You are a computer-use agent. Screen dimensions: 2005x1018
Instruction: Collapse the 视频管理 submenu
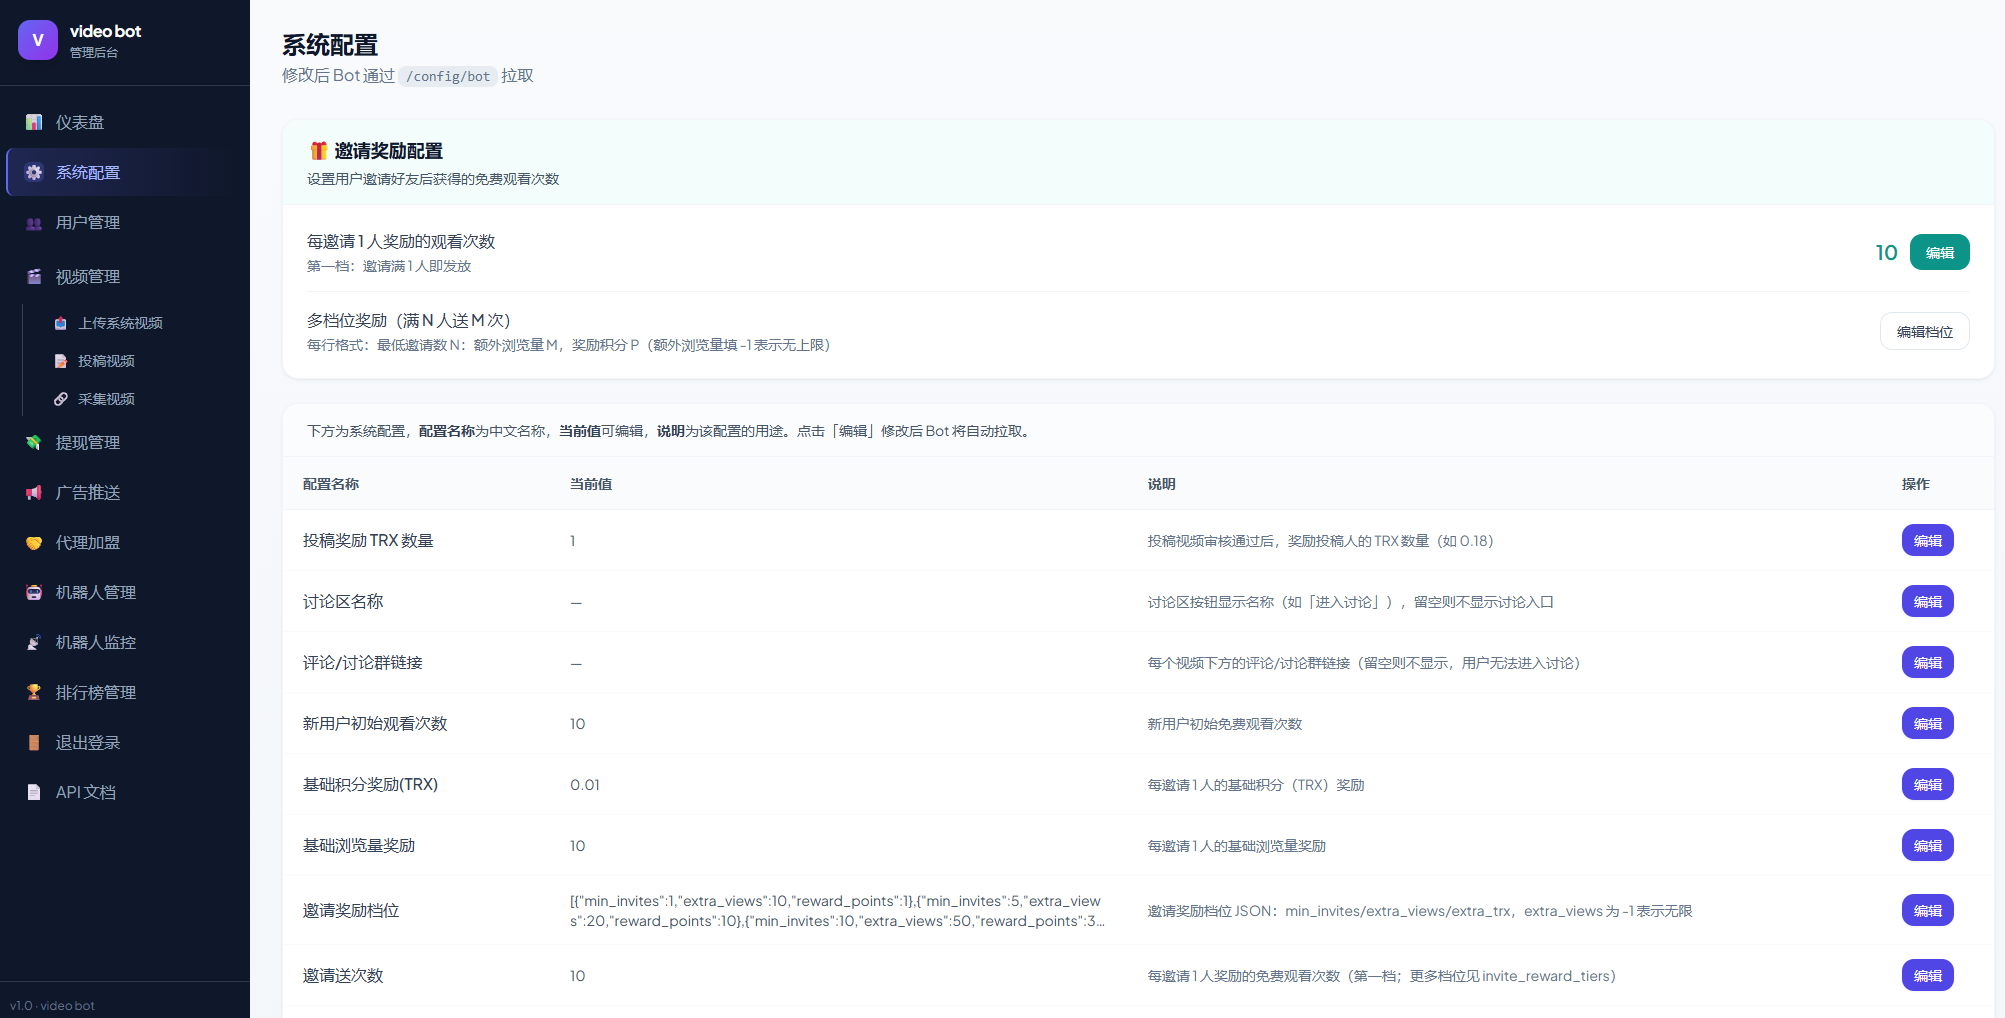point(88,277)
